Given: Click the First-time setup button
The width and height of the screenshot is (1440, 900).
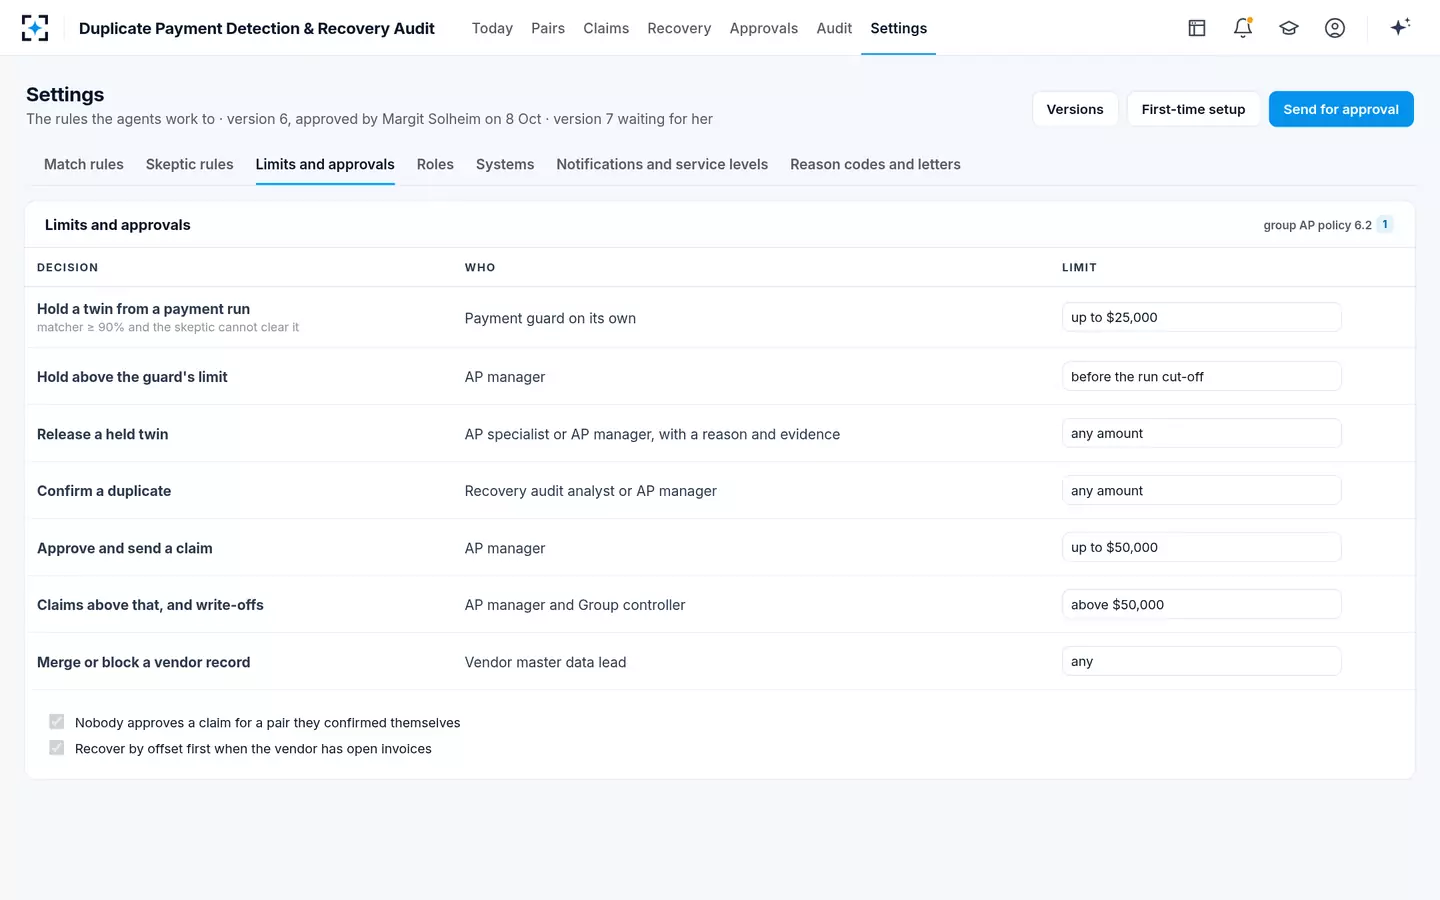Looking at the screenshot, I should [x=1193, y=109].
